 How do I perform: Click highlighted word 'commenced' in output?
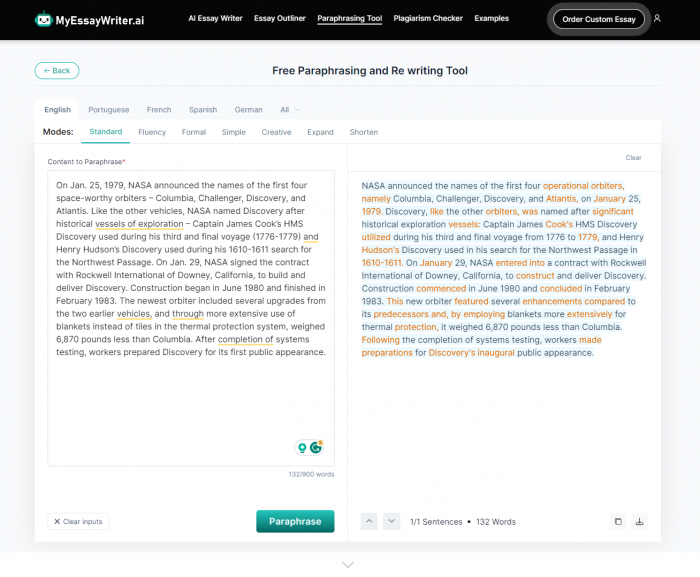pos(441,288)
